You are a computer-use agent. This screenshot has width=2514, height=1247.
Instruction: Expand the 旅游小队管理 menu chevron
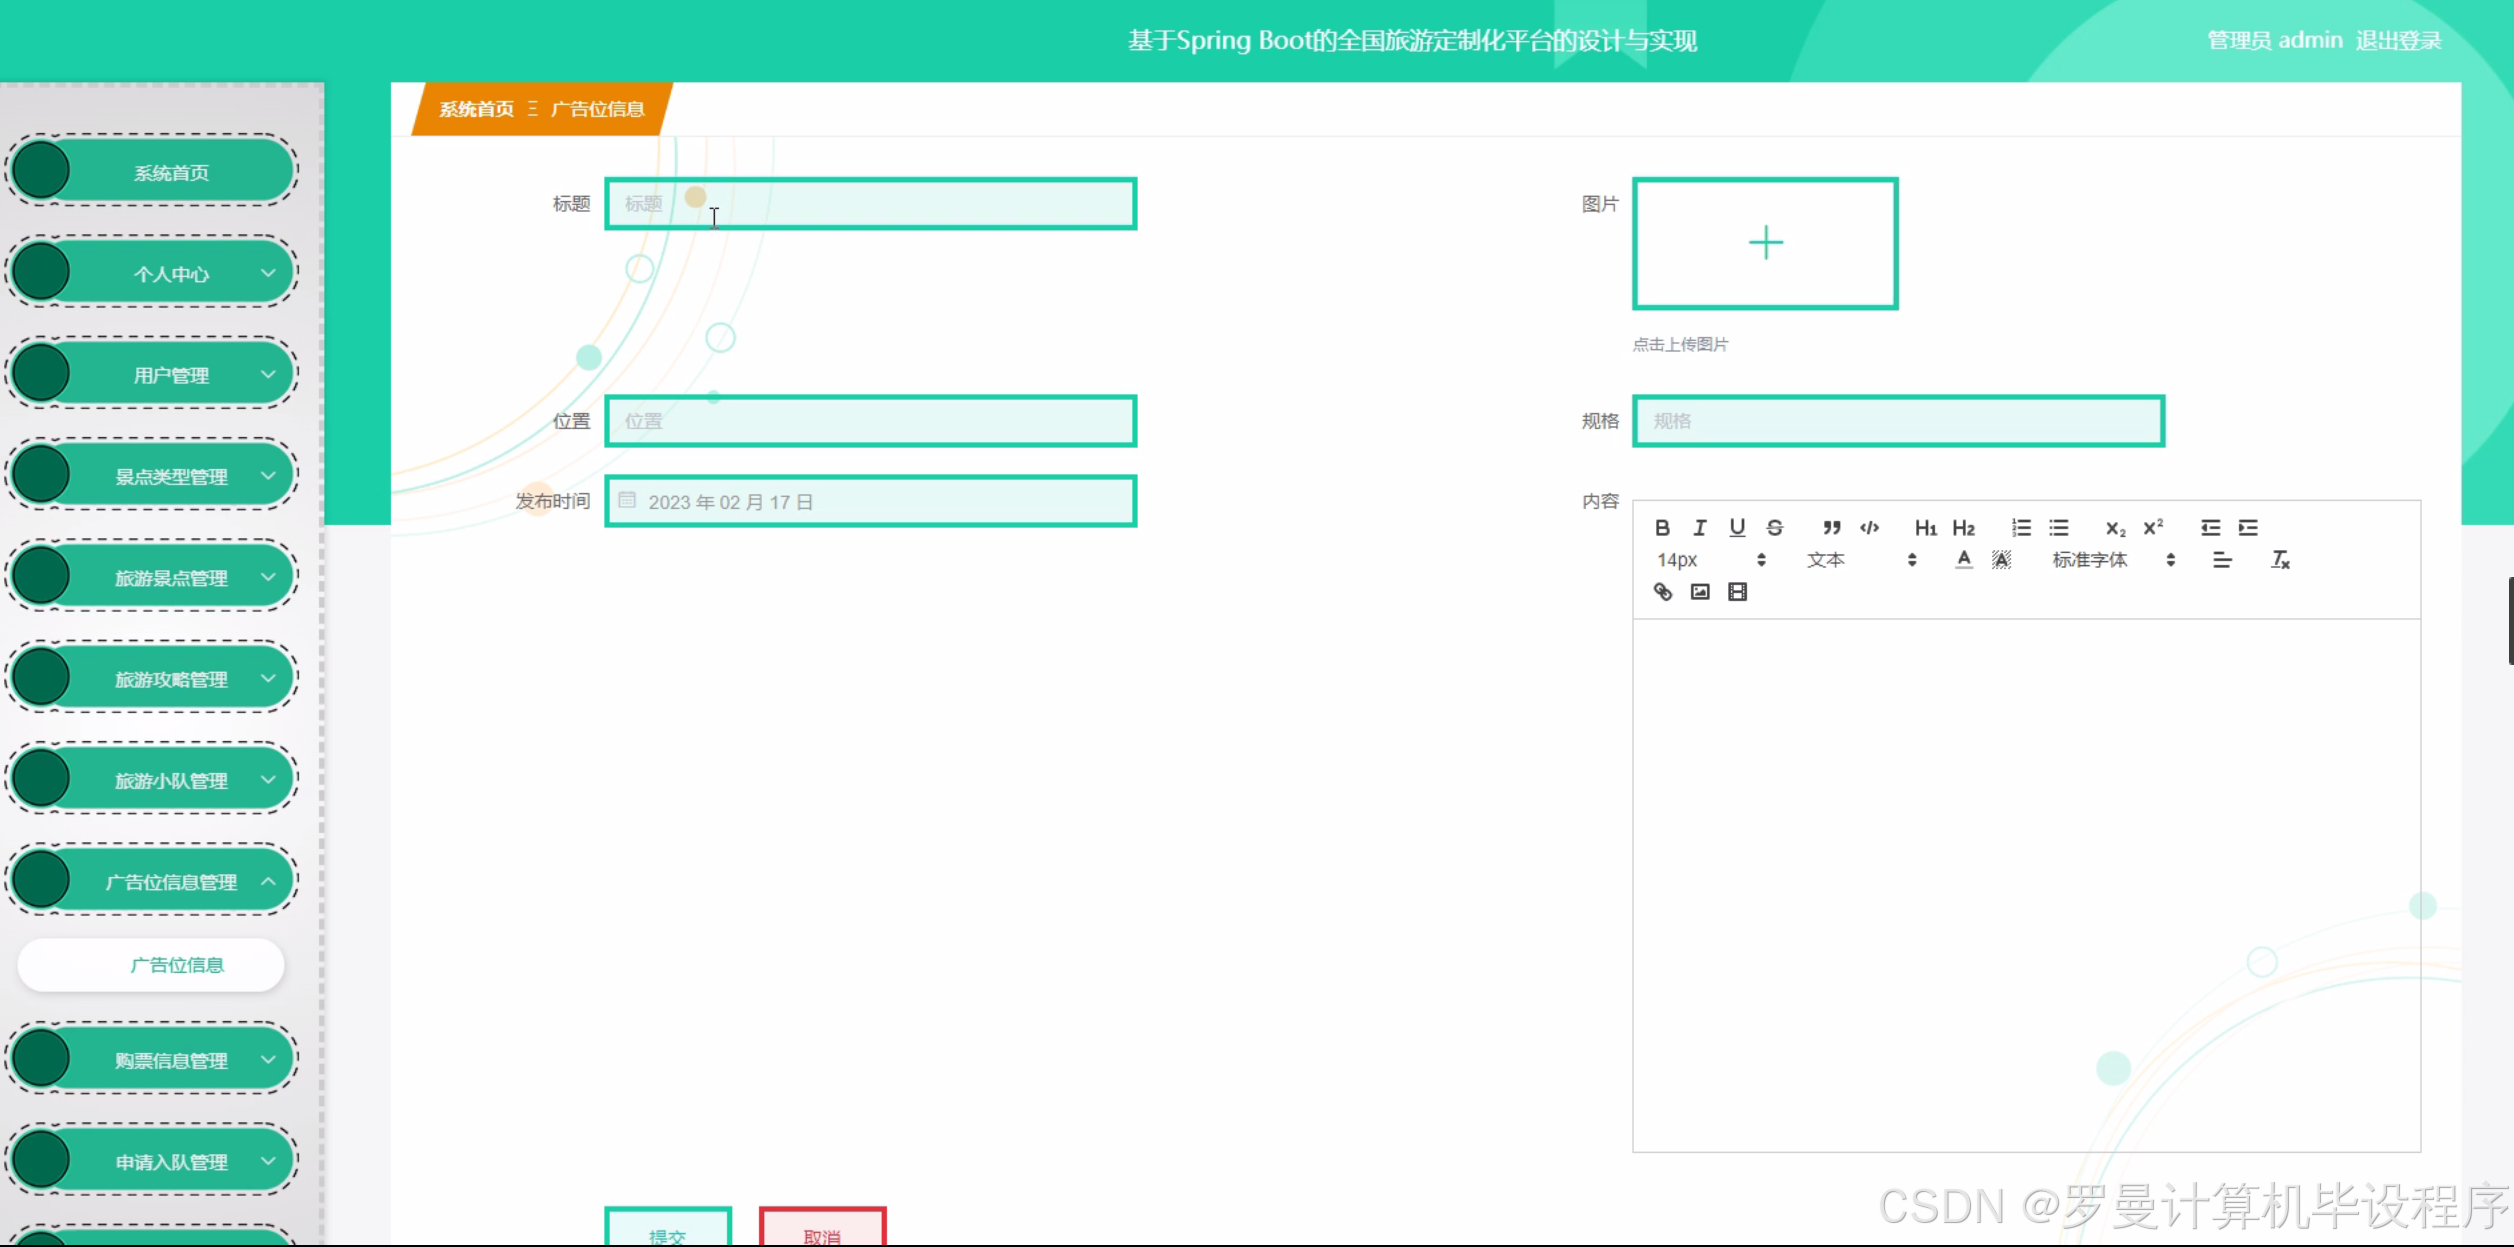click(268, 779)
